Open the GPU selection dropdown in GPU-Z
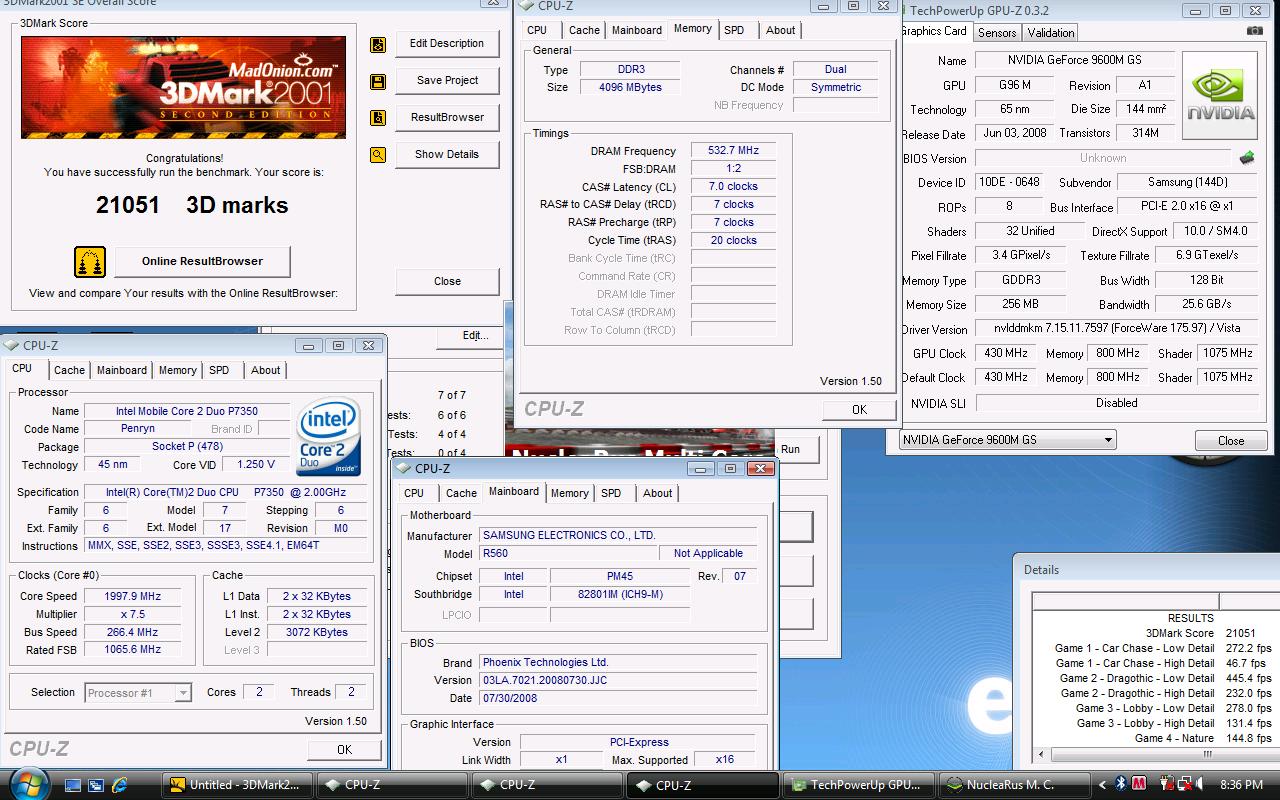Viewport: 1280px width, 800px height. tap(1108, 440)
